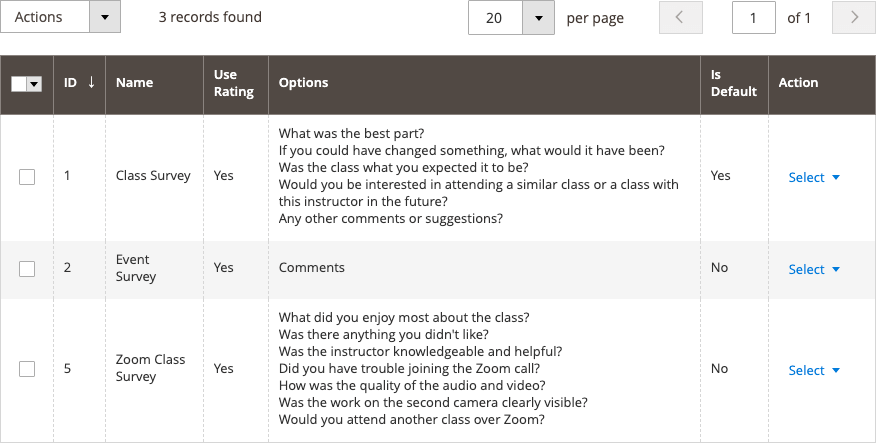The width and height of the screenshot is (876, 443).
Task: Toggle the select-all checkbox in header
Action: click(19, 85)
